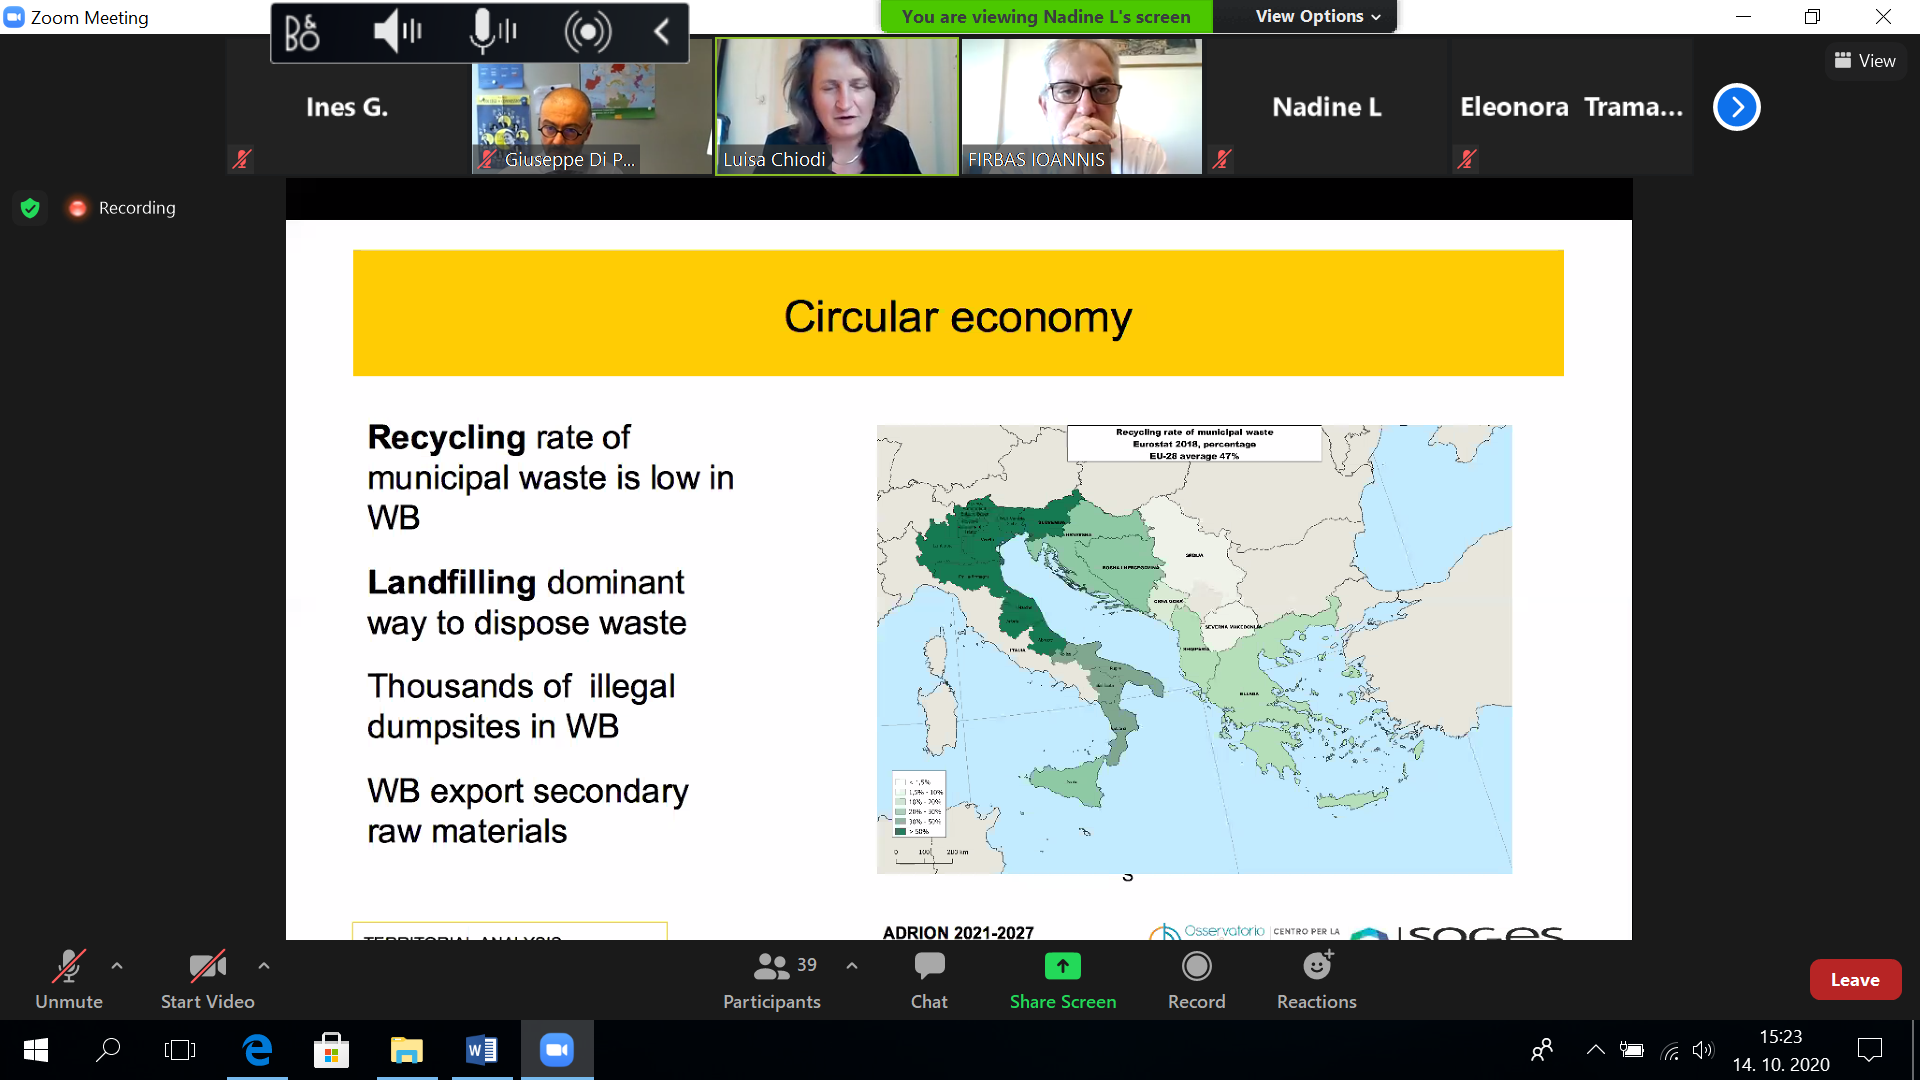Show next participants with blue arrow
The width and height of the screenshot is (1920, 1080).
tap(1736, 107)
